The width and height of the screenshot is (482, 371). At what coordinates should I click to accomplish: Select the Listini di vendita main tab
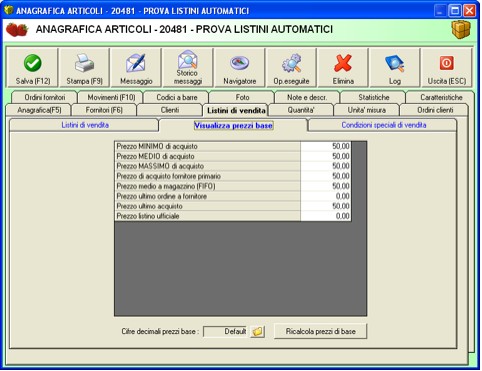coord(236,110)
